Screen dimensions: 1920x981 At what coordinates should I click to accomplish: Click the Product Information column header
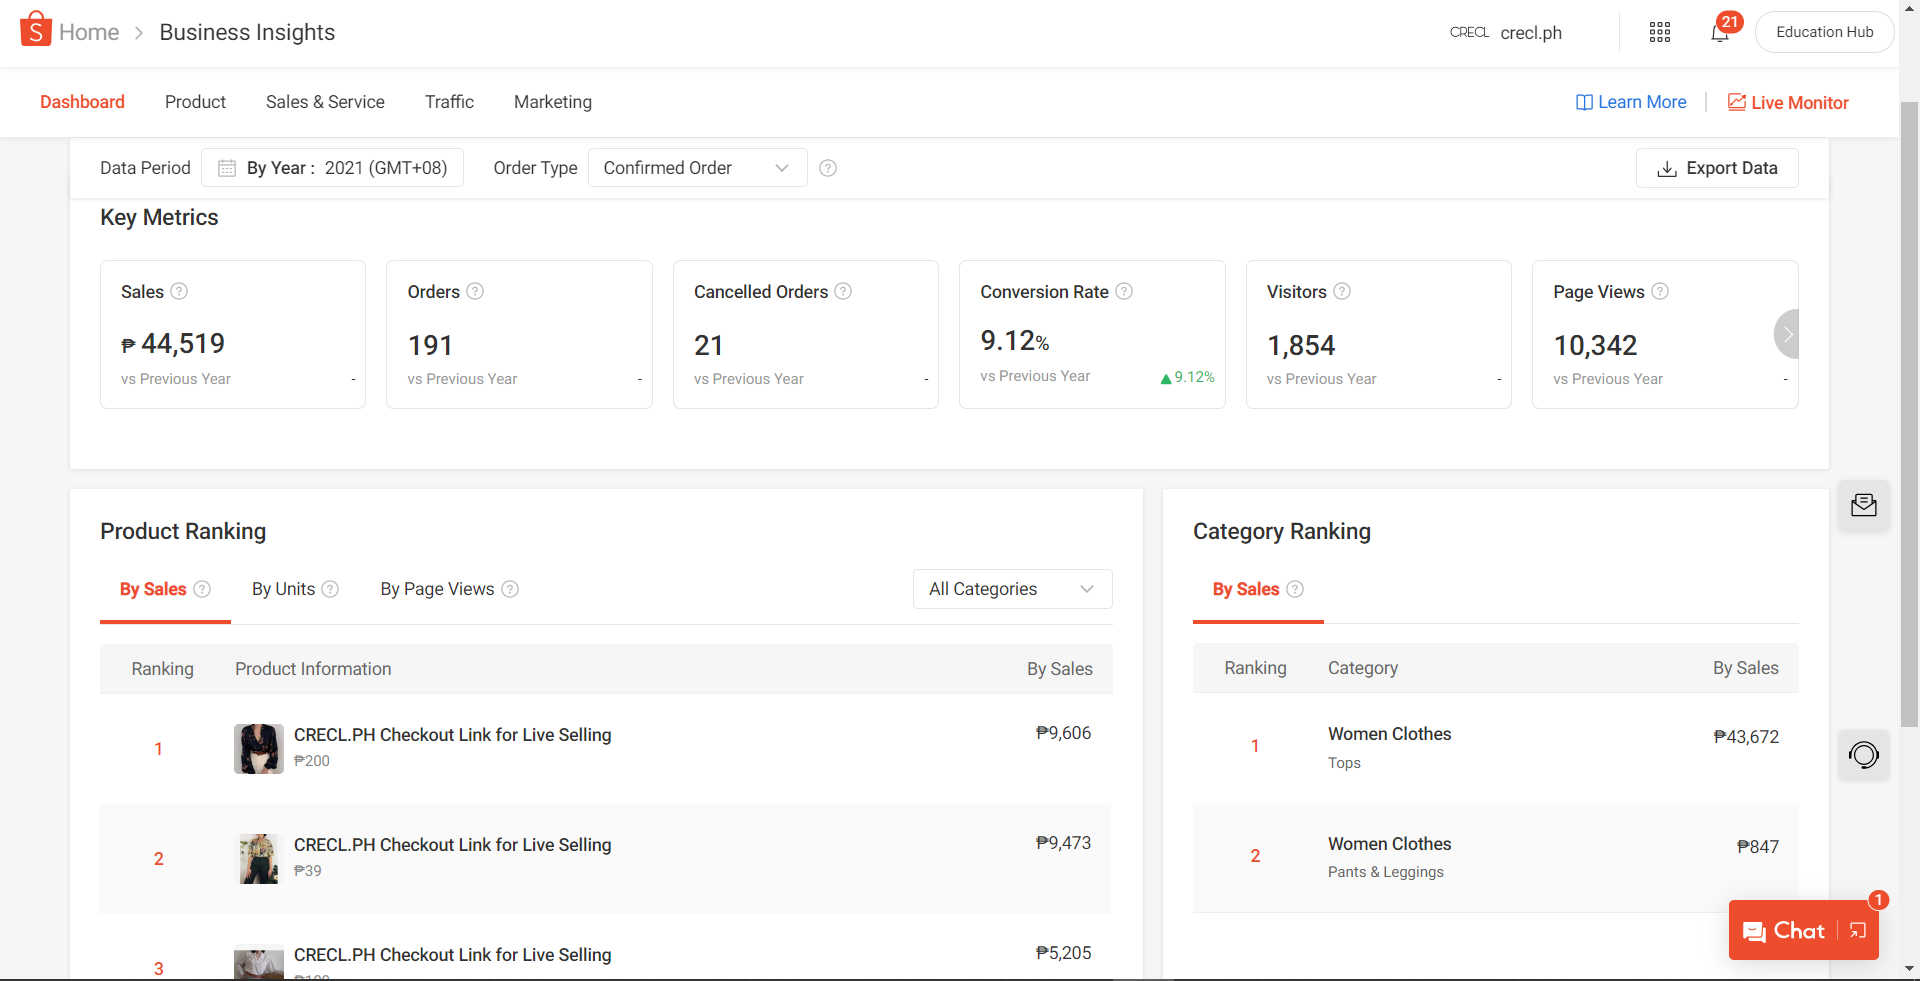(313, 669)
